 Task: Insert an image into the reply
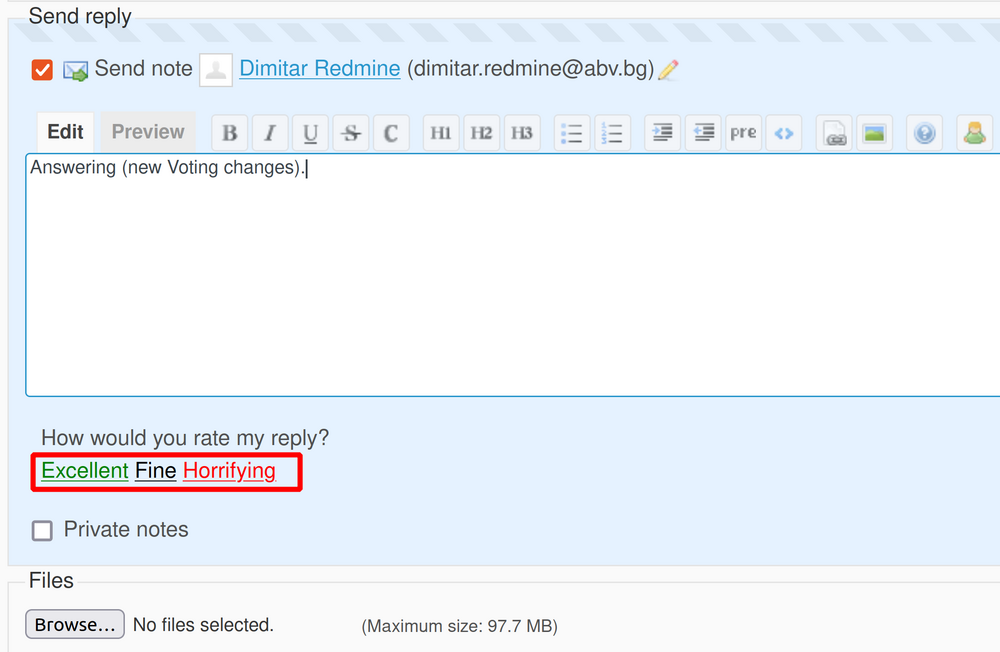click(x=874, y=133)
